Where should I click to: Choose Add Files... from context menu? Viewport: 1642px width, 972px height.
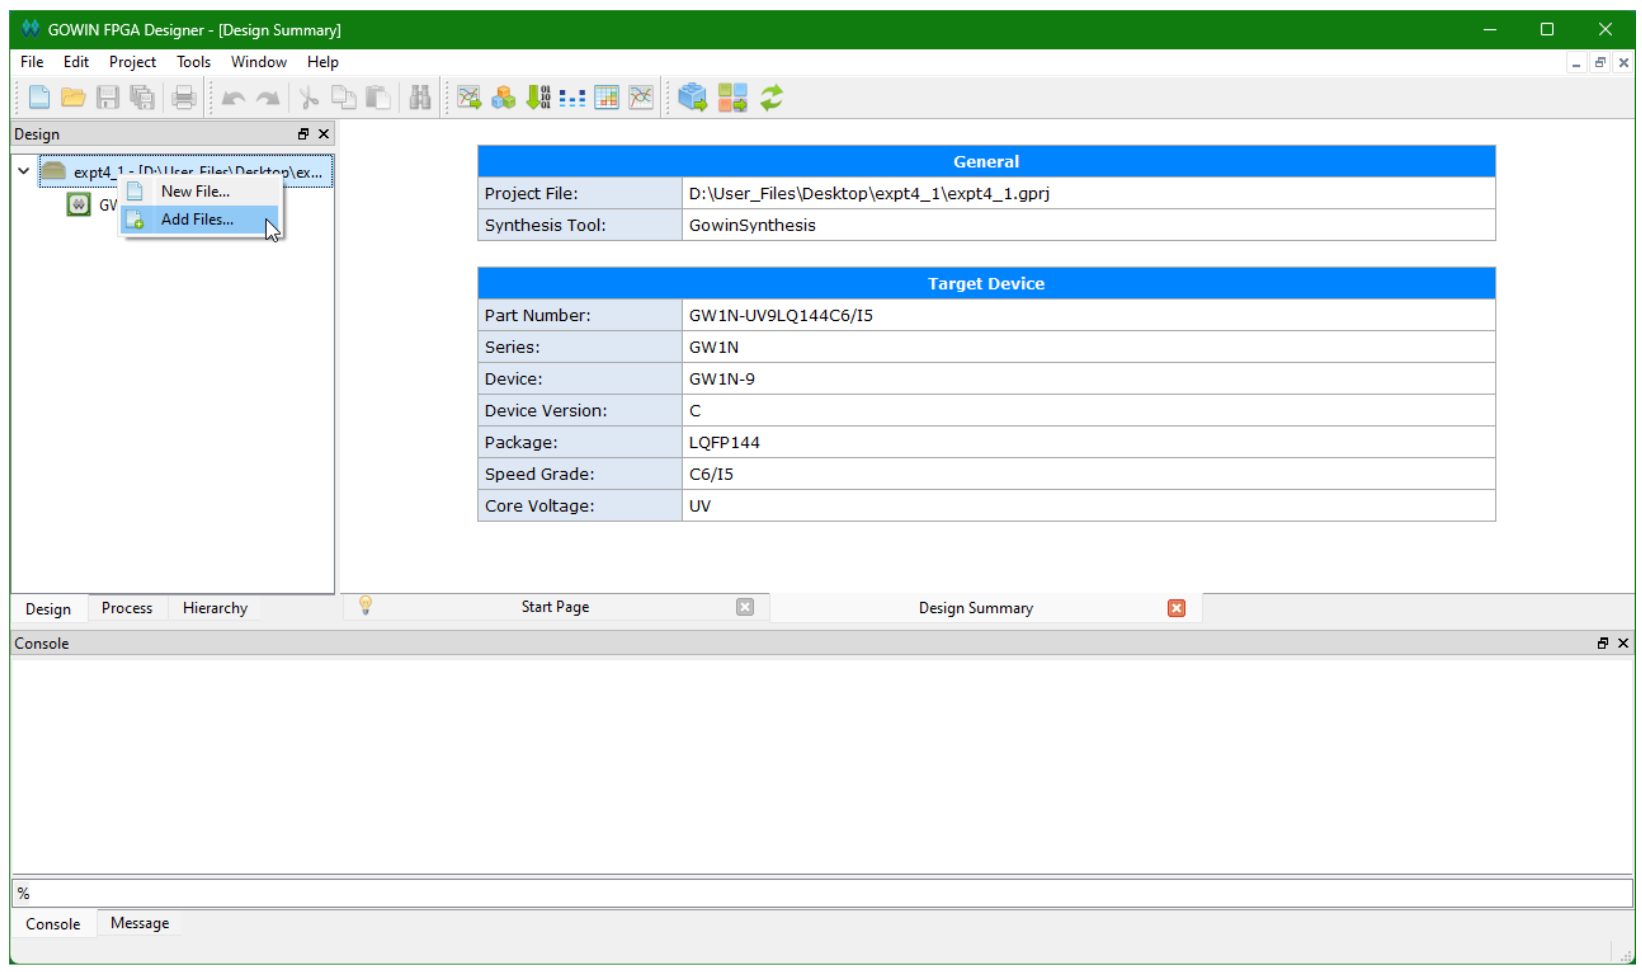coord(200,220)
